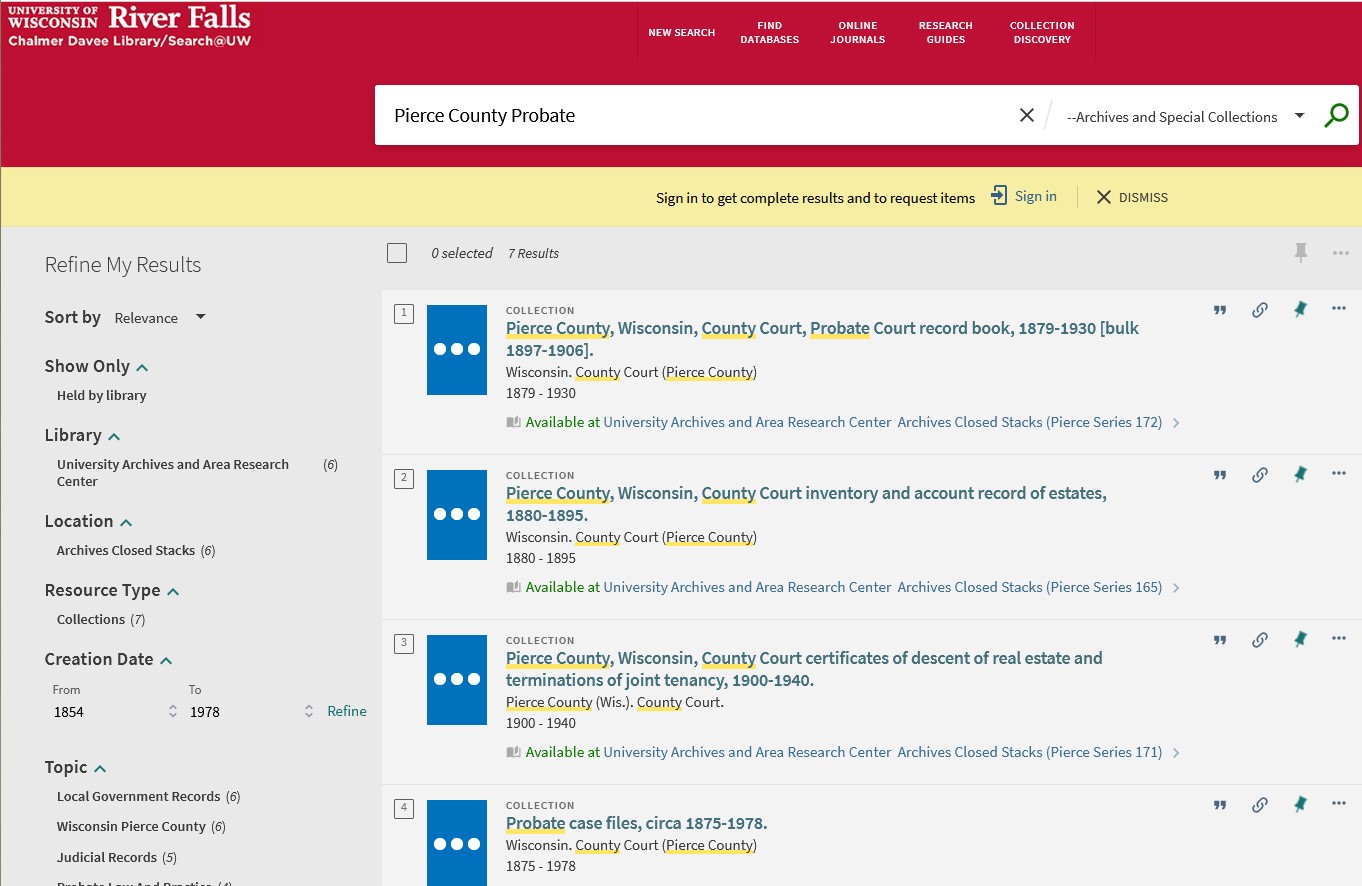Image resolution: width=1362 pixels, height=886 pixels.
Task: Pin result 3 to favorites
Action: [x=1300, y=640]
